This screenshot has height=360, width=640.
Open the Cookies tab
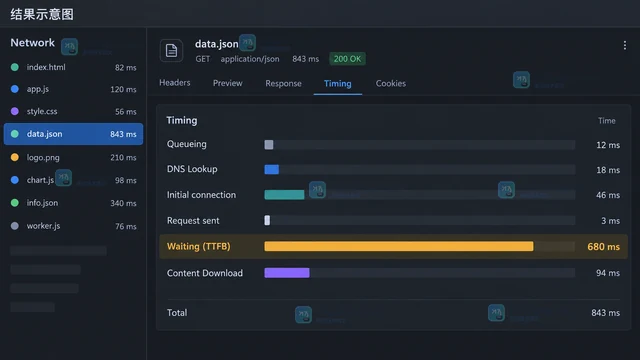pyautogui.click(x=391, y=83)
